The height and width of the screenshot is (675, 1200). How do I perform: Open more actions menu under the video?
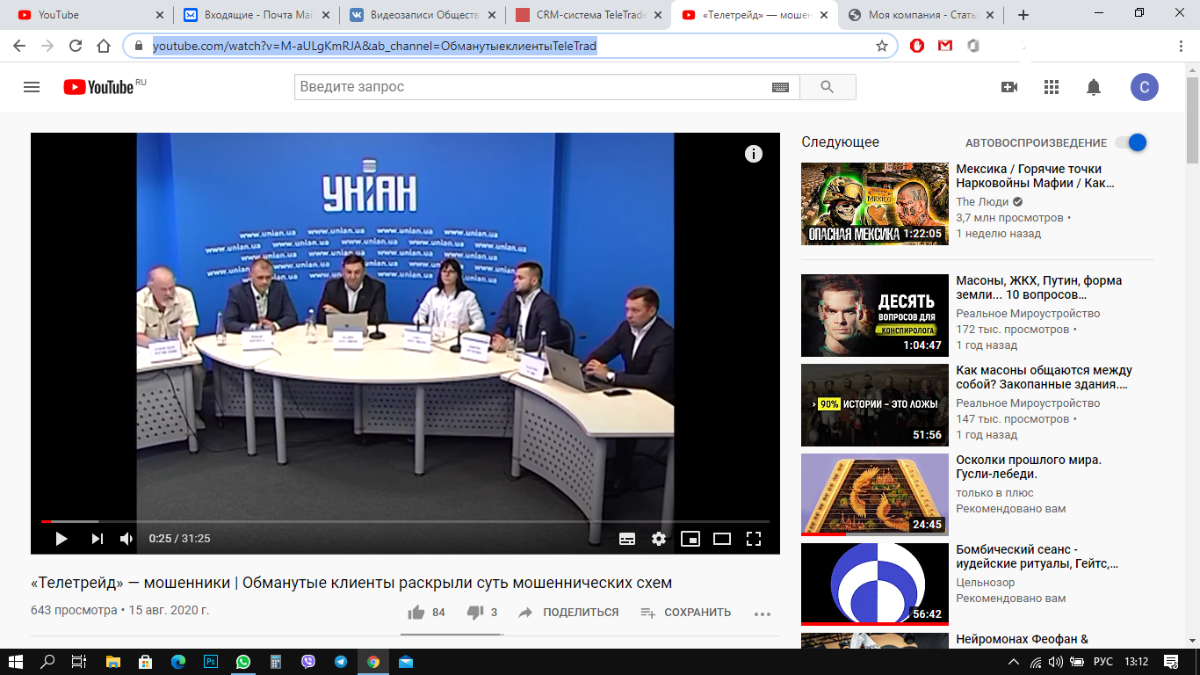pos(762,613)
